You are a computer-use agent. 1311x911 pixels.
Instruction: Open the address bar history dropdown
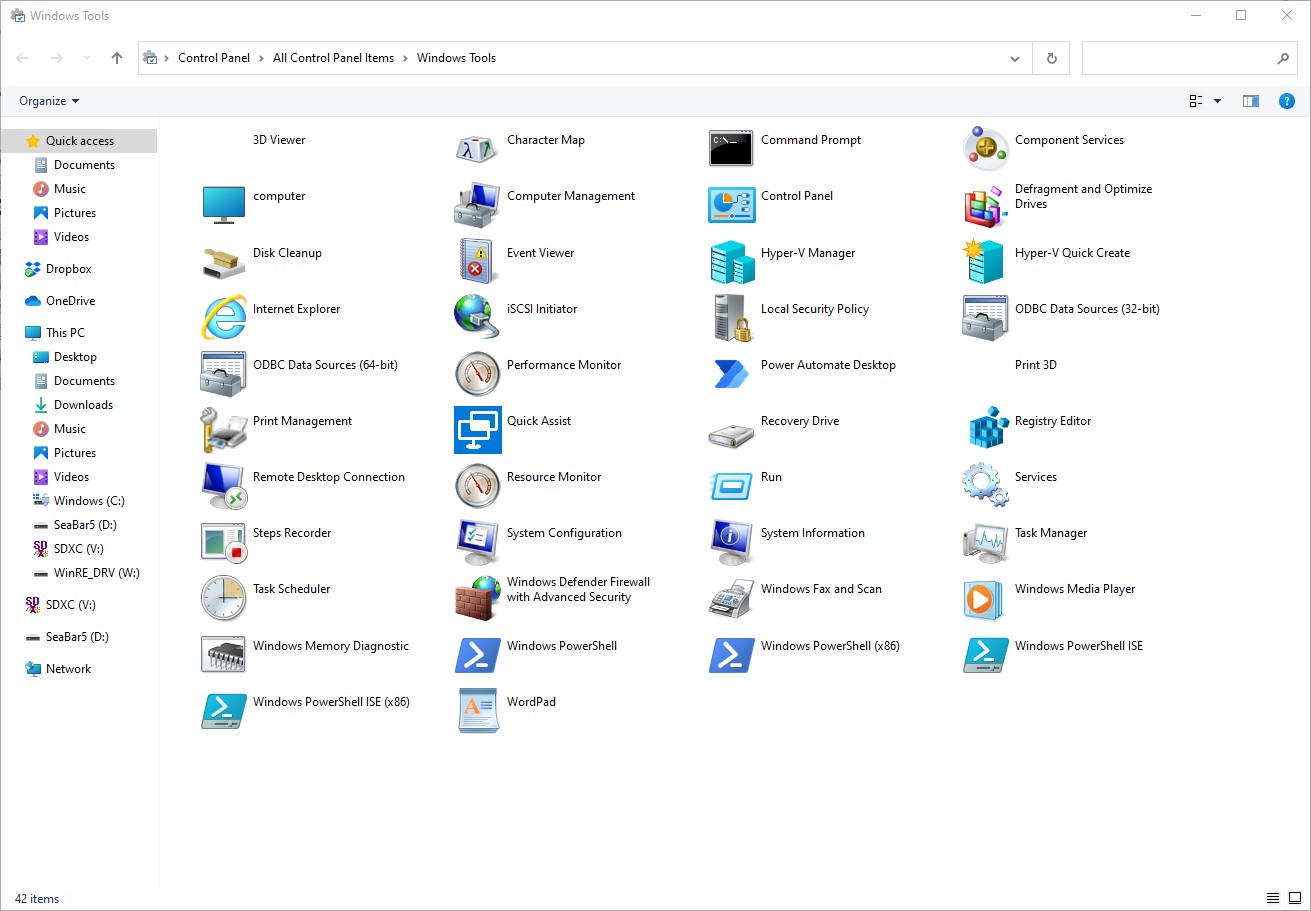pyautogui.click(x=1014, y=58)
